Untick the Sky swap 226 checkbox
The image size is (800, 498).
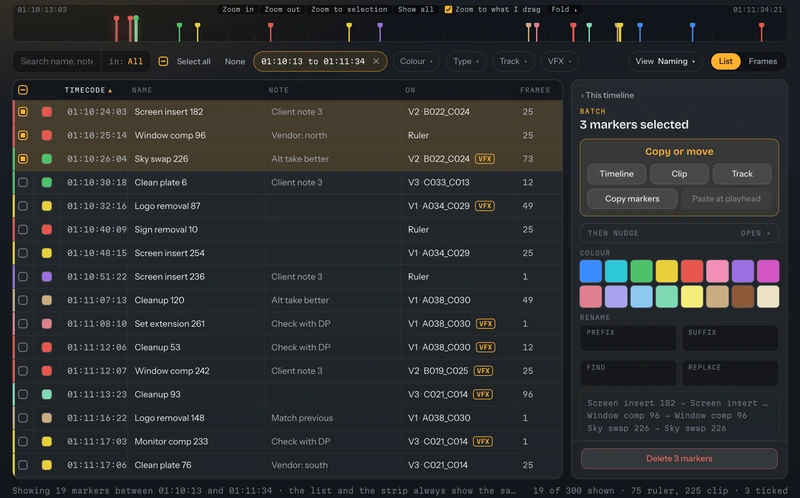pos(23,159)
